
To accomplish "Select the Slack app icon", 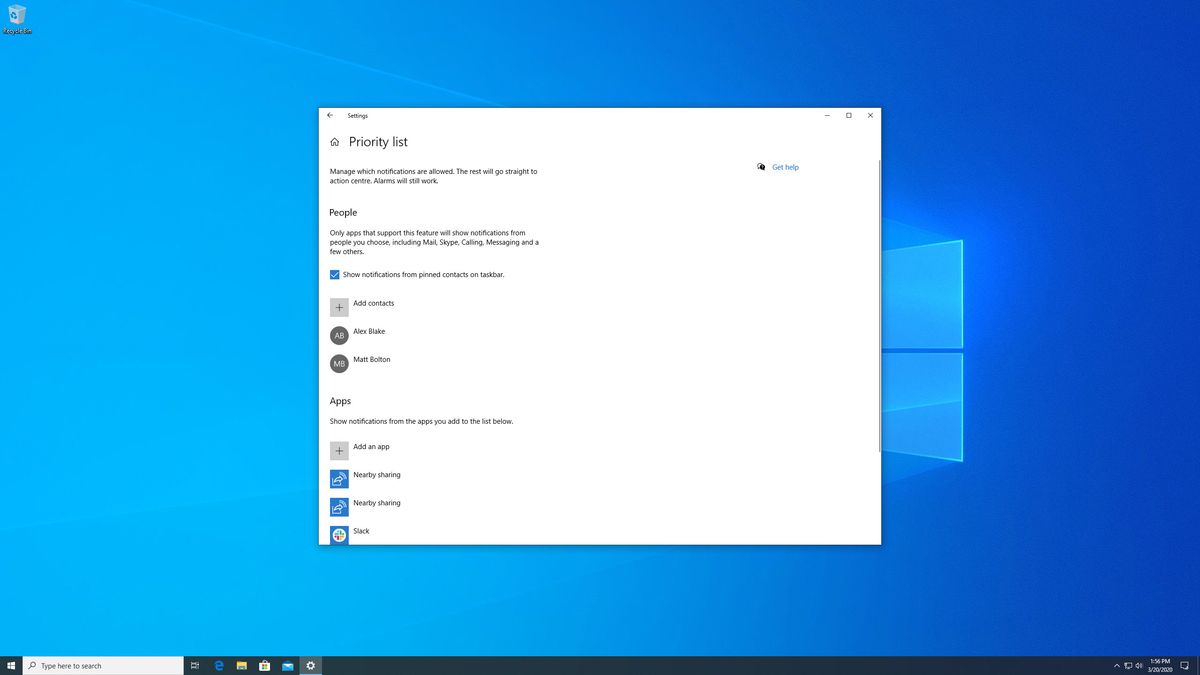I will (x=339, y=535).
